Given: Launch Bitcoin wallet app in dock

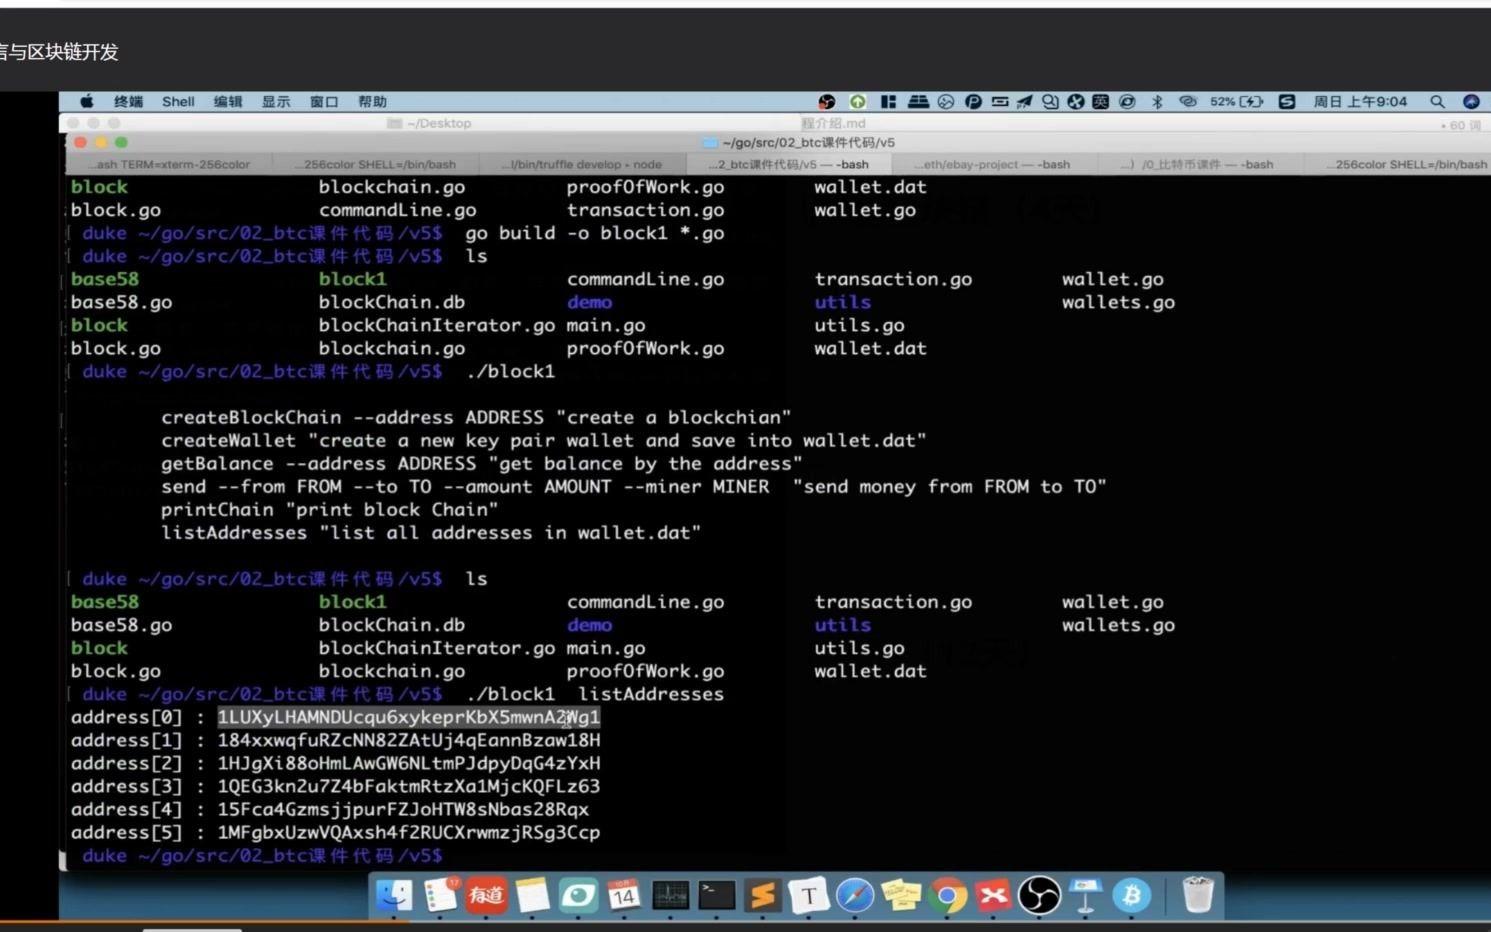Looking at the screenshot, I should point(1131,895).
